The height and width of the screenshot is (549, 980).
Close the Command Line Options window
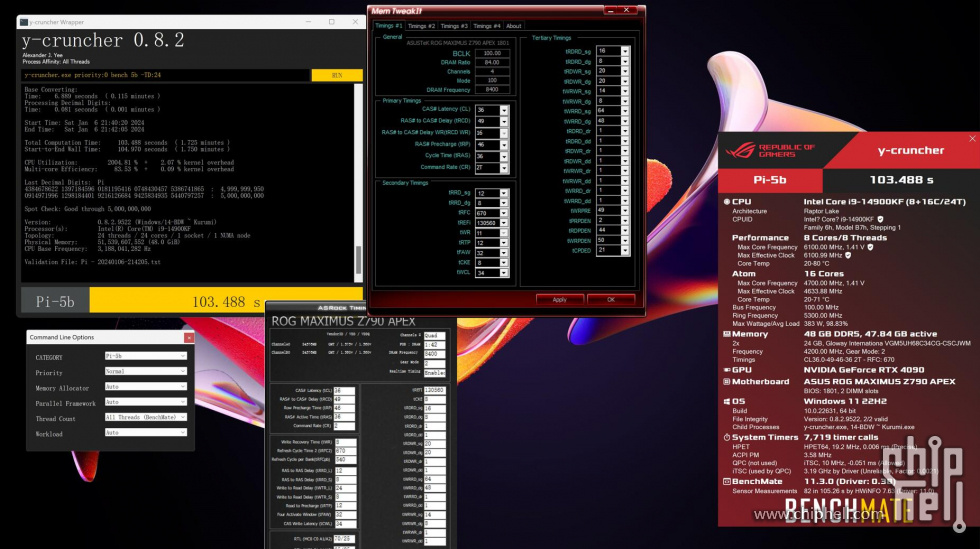pos(188,338)
